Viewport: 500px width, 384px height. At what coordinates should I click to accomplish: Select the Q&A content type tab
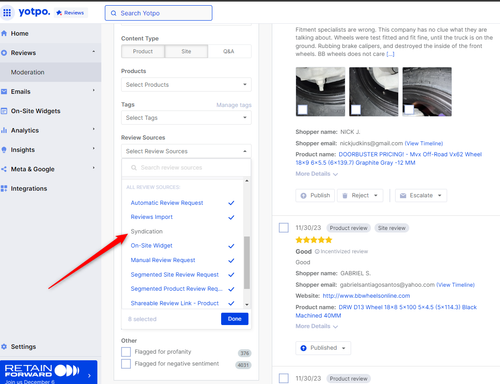(x=229, y=51)
